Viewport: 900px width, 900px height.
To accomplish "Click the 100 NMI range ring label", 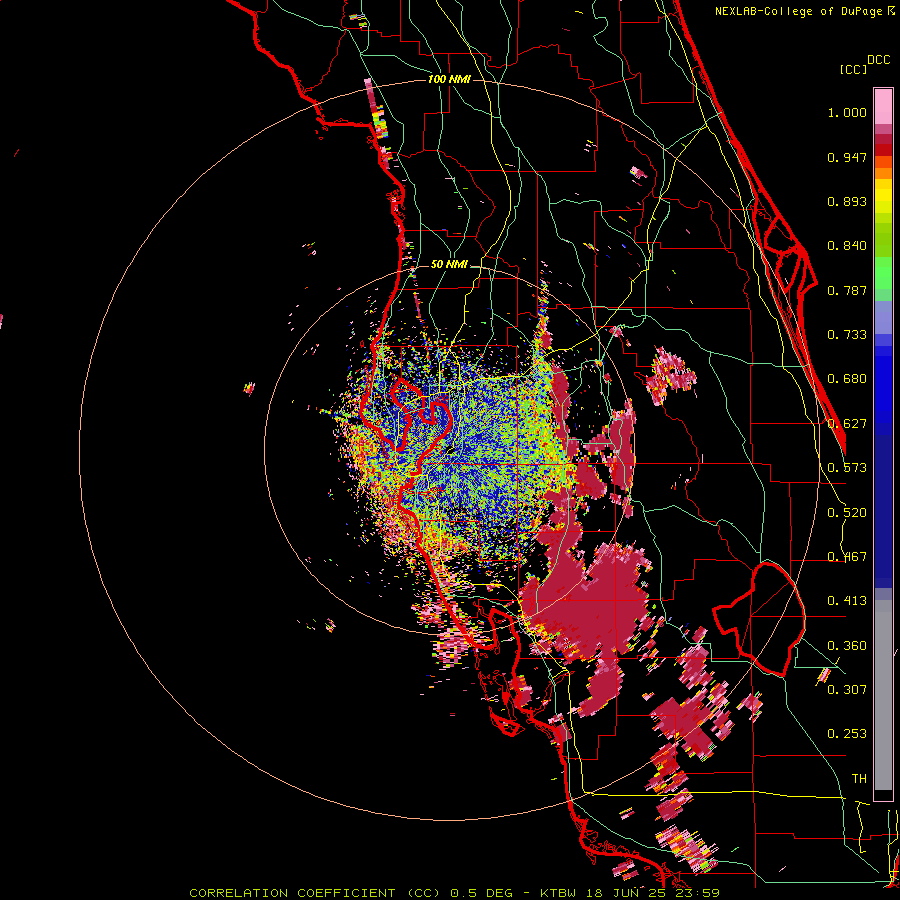I will pos(449,79).
